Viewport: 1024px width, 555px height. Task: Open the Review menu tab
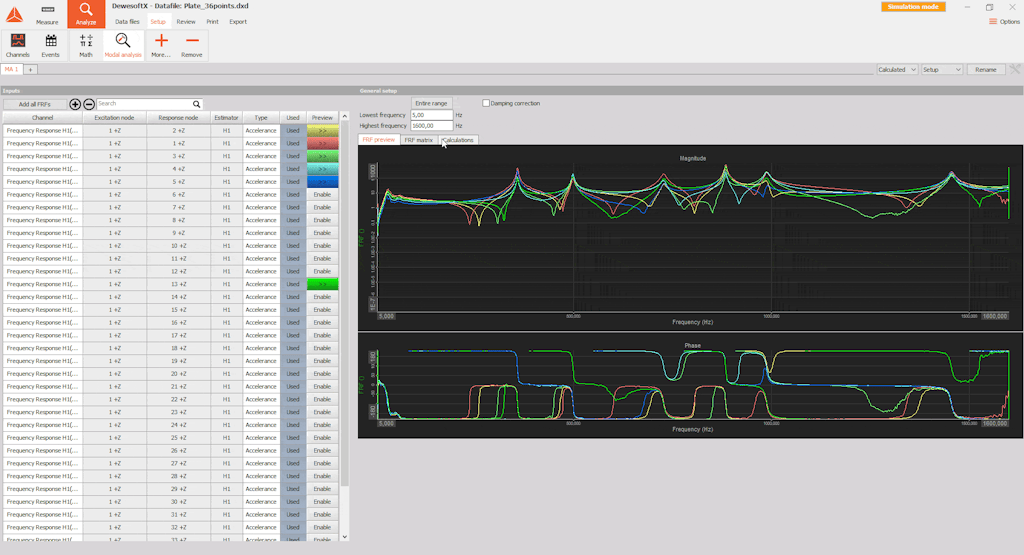click(186, 22)
